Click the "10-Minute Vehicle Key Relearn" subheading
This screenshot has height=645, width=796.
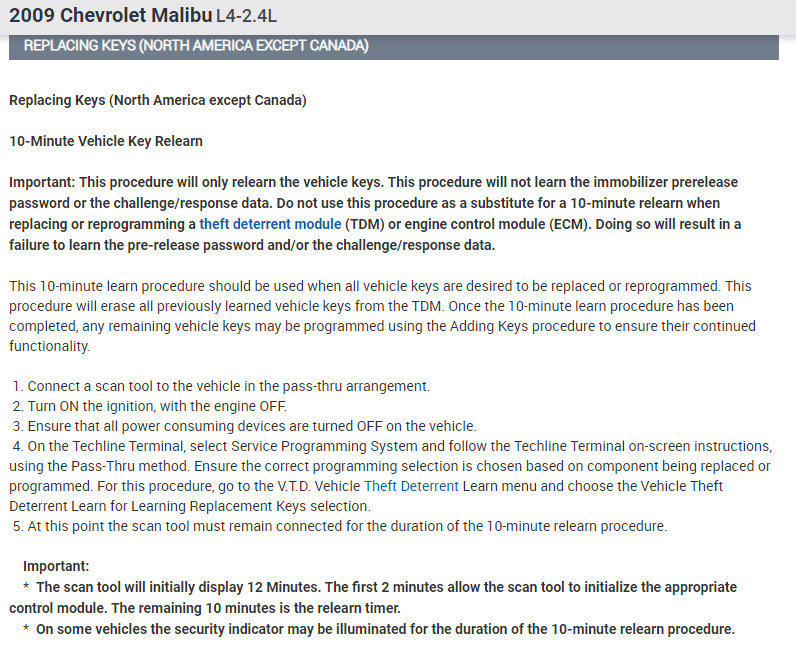click(106, 141)
